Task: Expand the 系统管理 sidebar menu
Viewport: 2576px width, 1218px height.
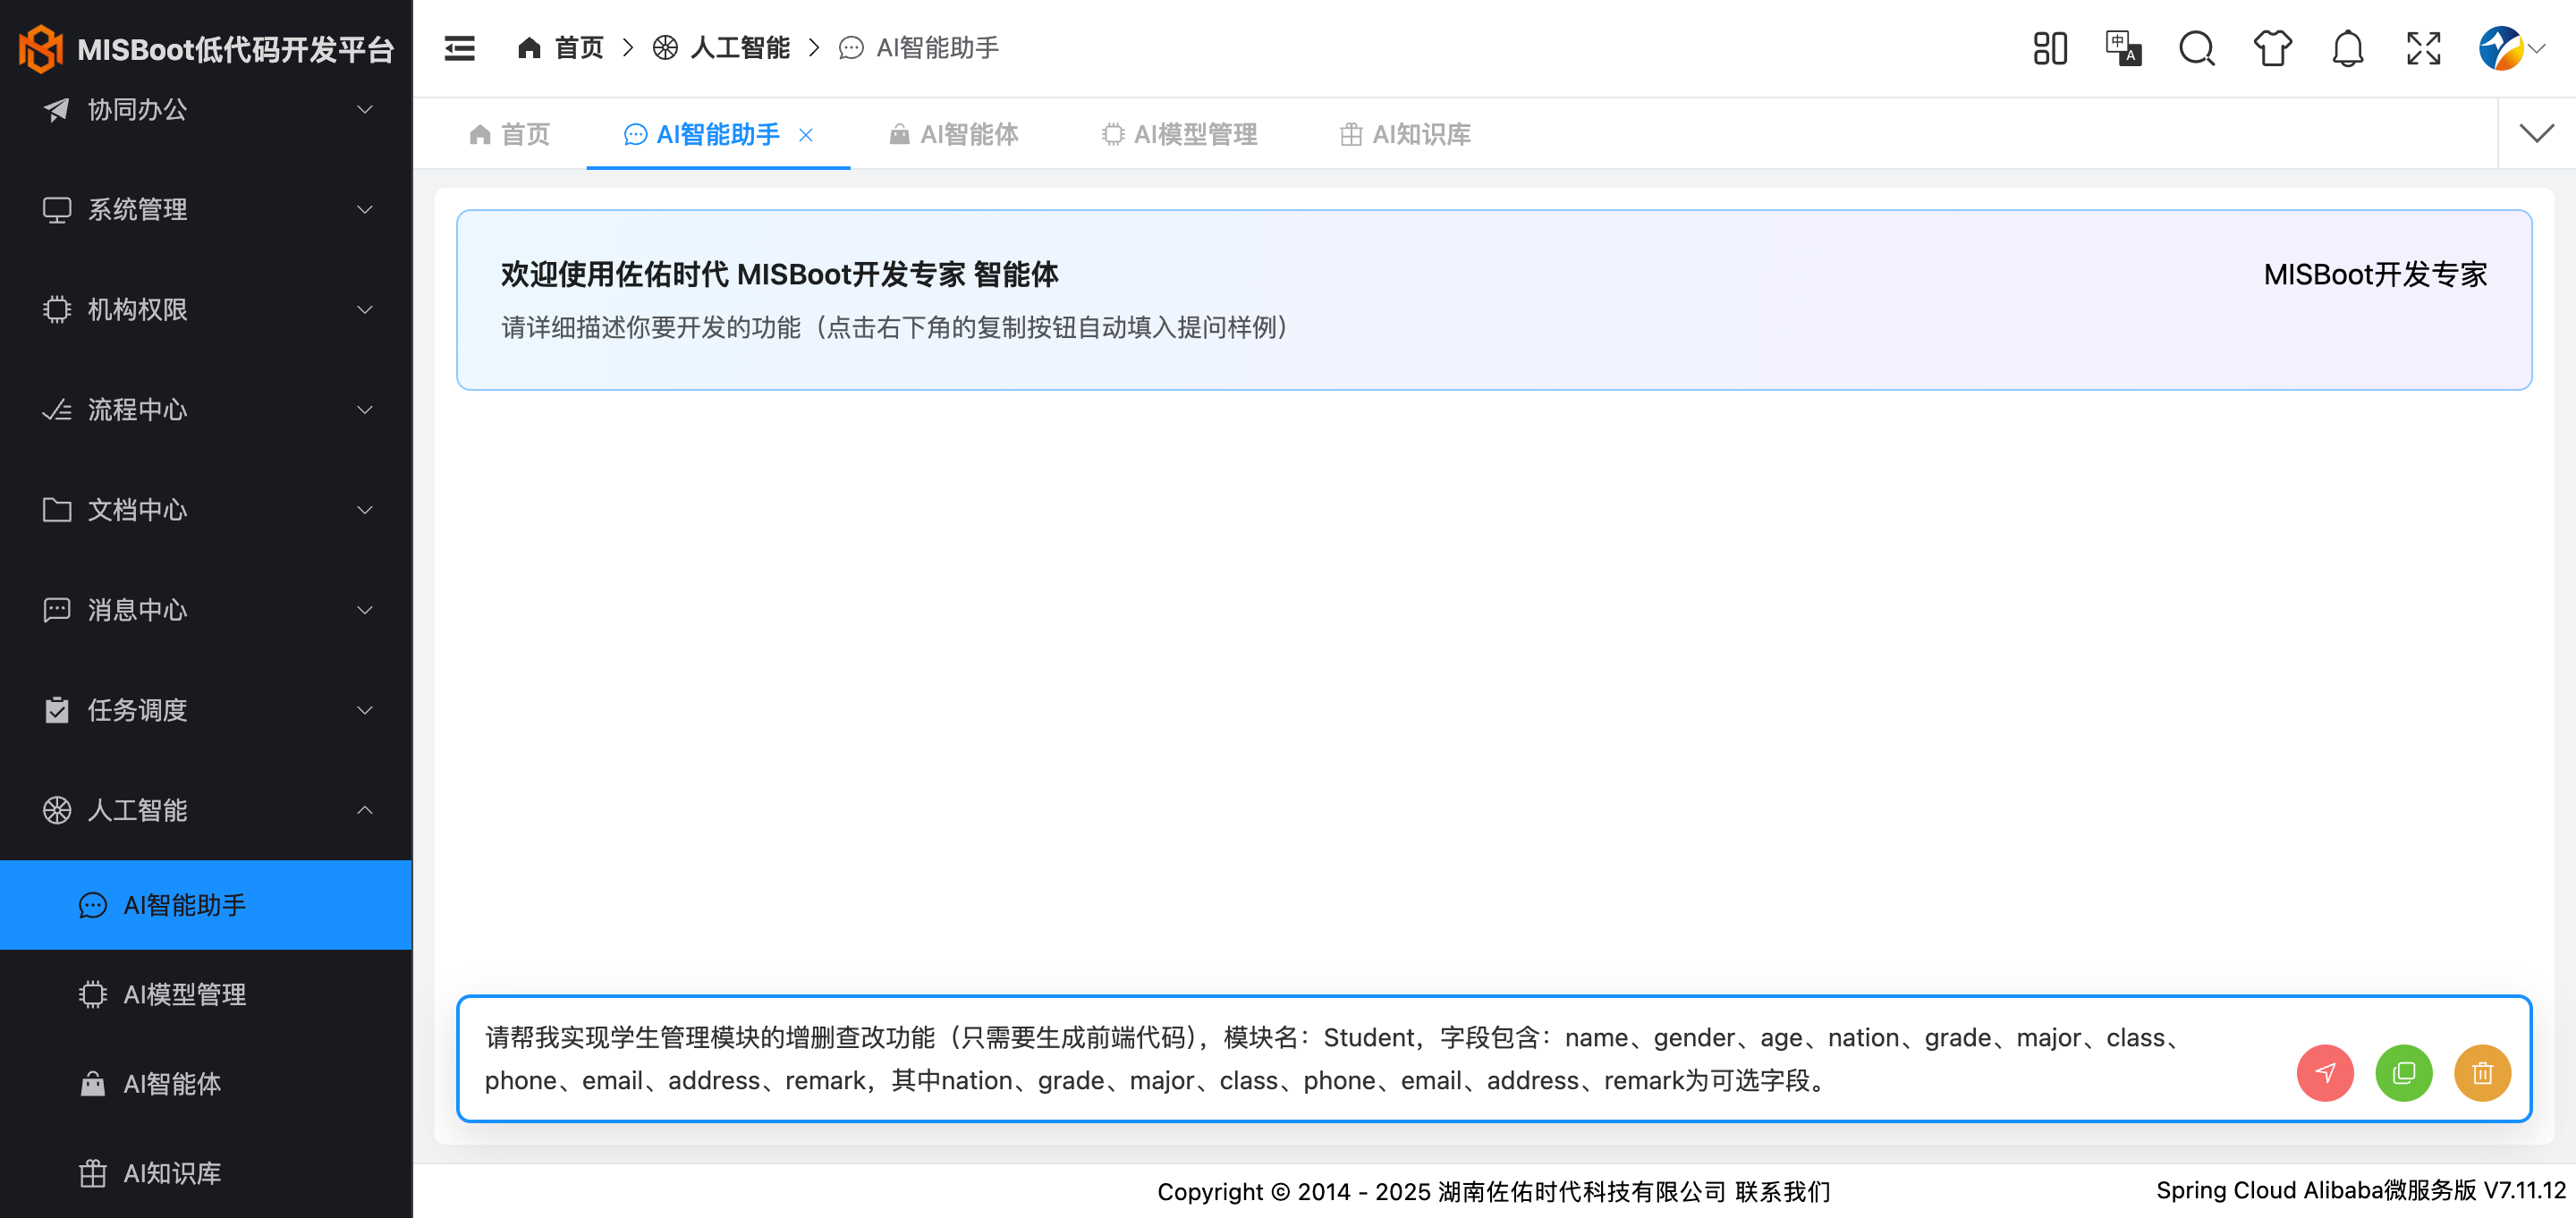Action: click(x=206, y=209)
